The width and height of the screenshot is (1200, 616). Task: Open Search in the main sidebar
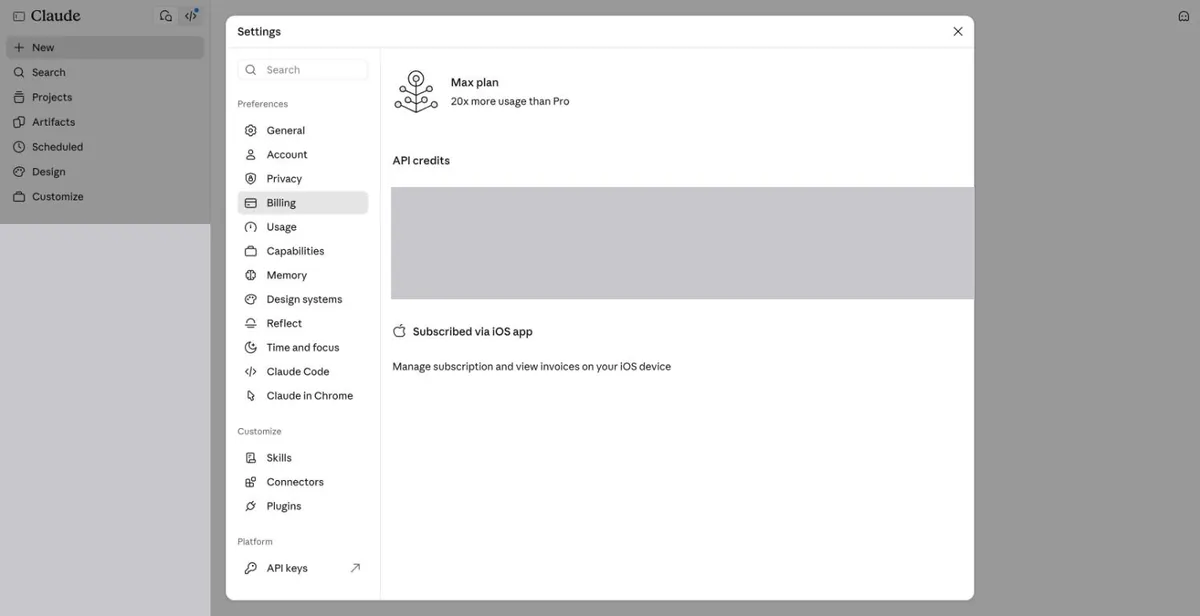[105, 72]
